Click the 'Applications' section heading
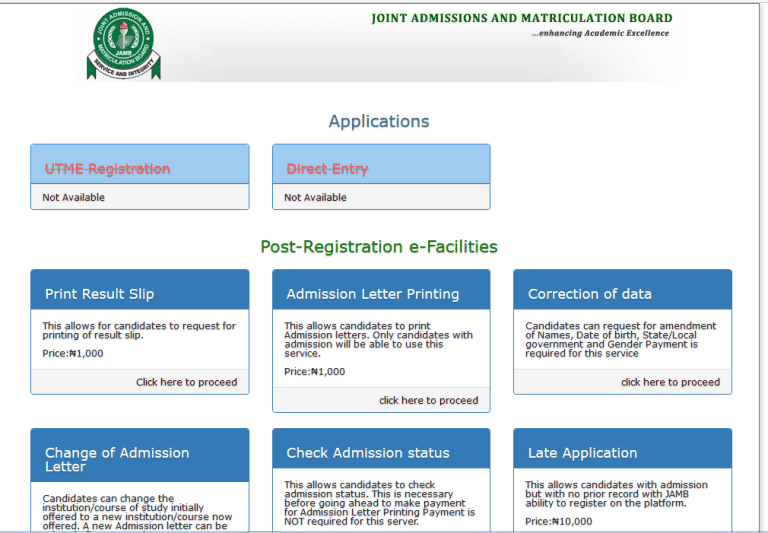Viewport: 768px width, 533px height. pos(379,121)
